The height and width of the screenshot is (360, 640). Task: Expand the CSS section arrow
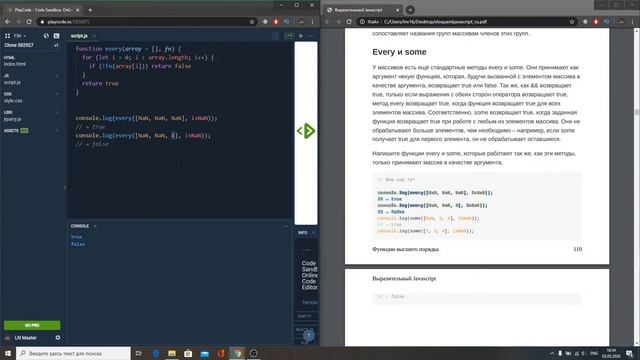(57, 94)
